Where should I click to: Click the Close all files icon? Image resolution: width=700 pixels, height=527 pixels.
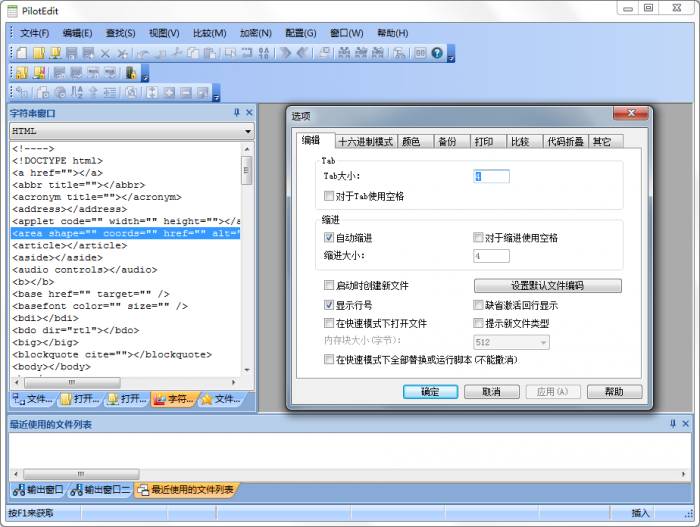pos(122,54)
